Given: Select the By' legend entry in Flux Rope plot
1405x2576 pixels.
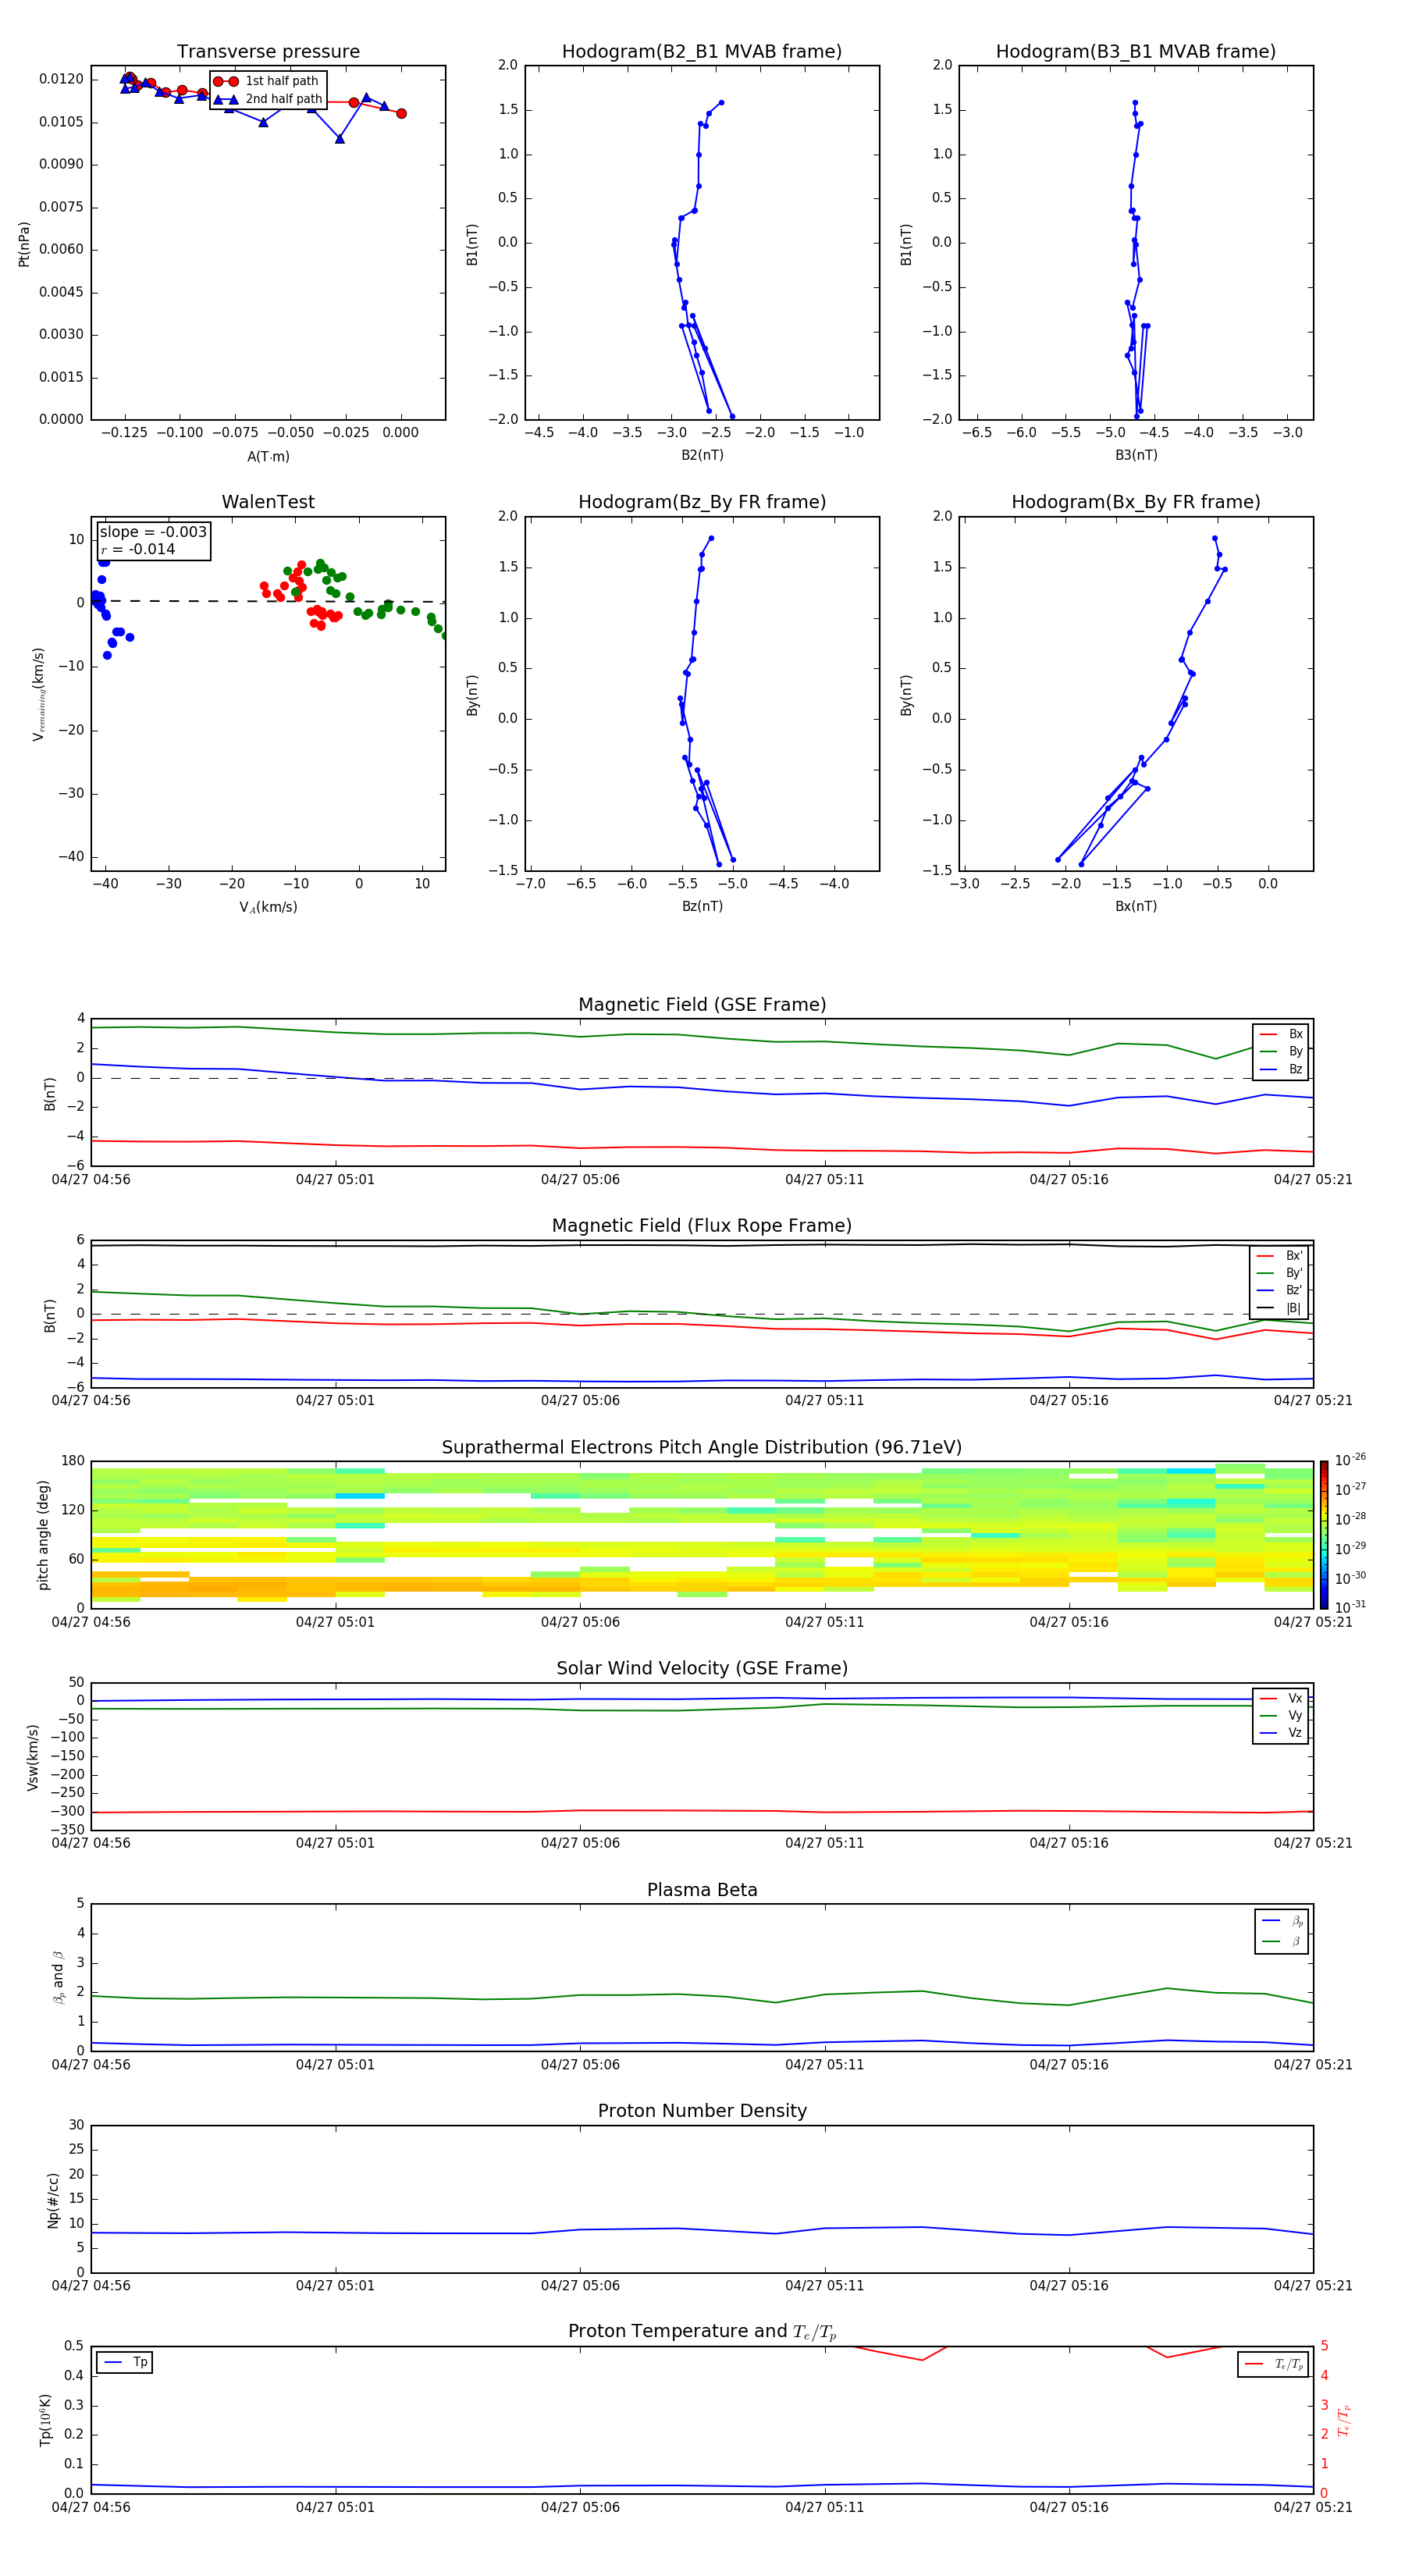Looking at the screenshot, I should [1280, 1274].
